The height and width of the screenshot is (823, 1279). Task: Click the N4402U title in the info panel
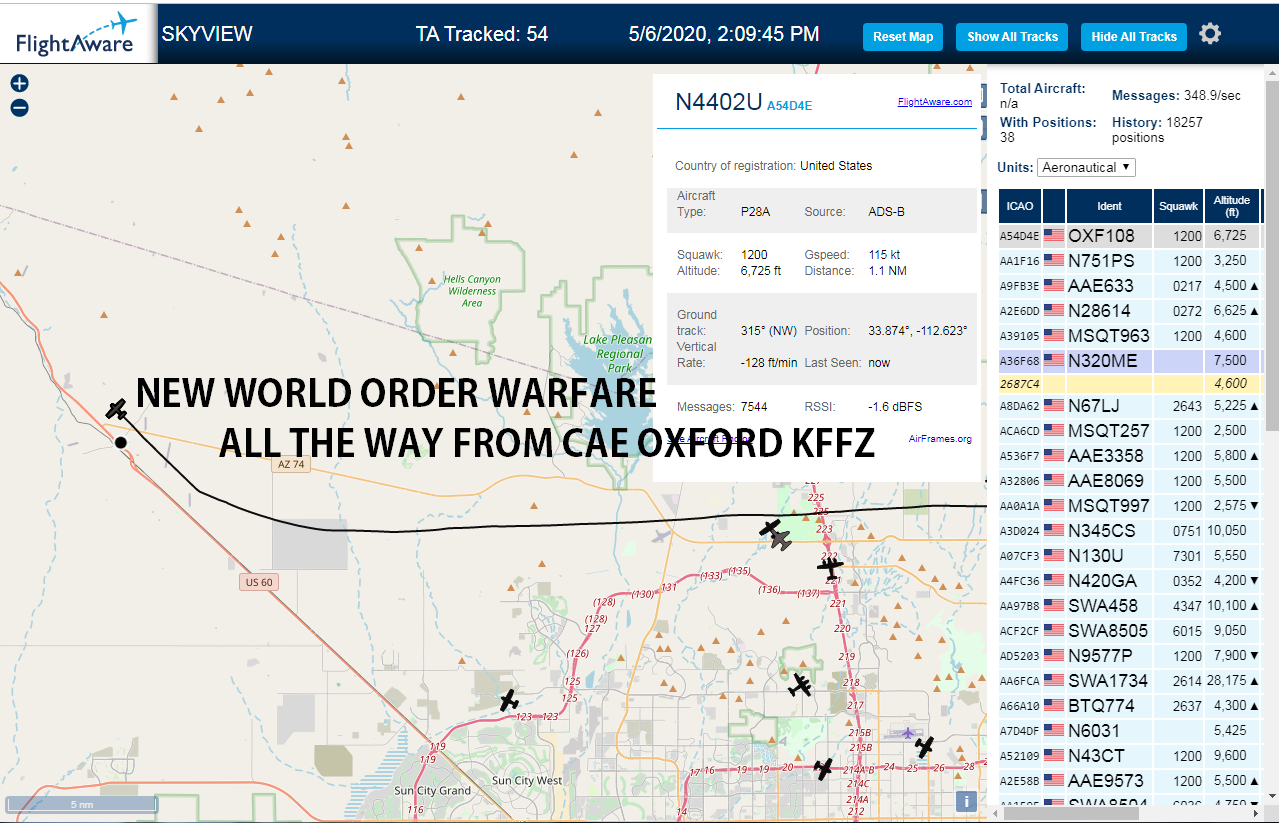(718, 103)
